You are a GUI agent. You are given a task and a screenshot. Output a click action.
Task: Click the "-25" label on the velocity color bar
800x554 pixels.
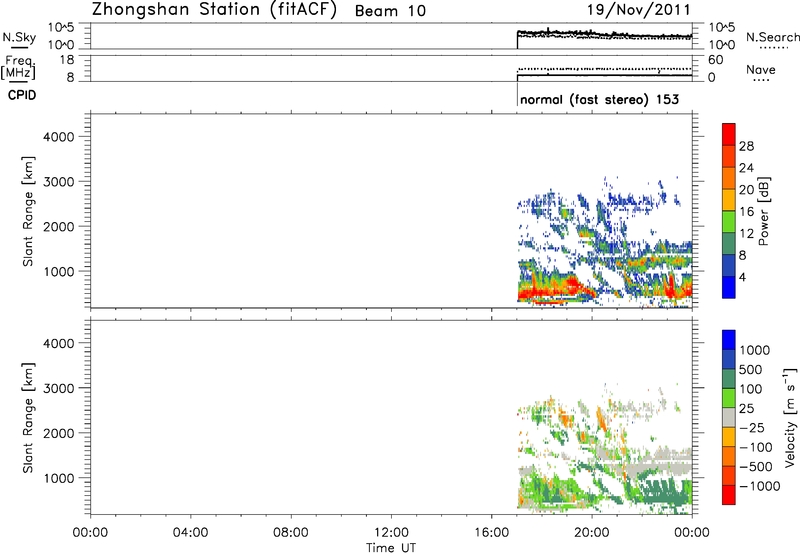(752, 428)
